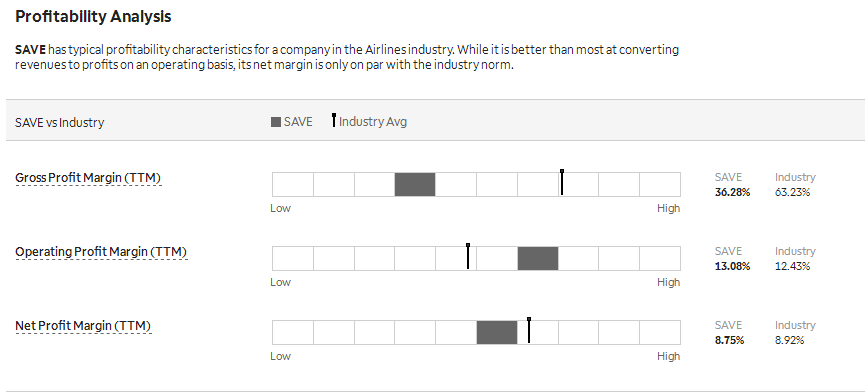Viewport: 865px width, 392px height.
Task: Click the bold SAVE ticker in the description
Action: pyautogui.click(x=30, y=50)
